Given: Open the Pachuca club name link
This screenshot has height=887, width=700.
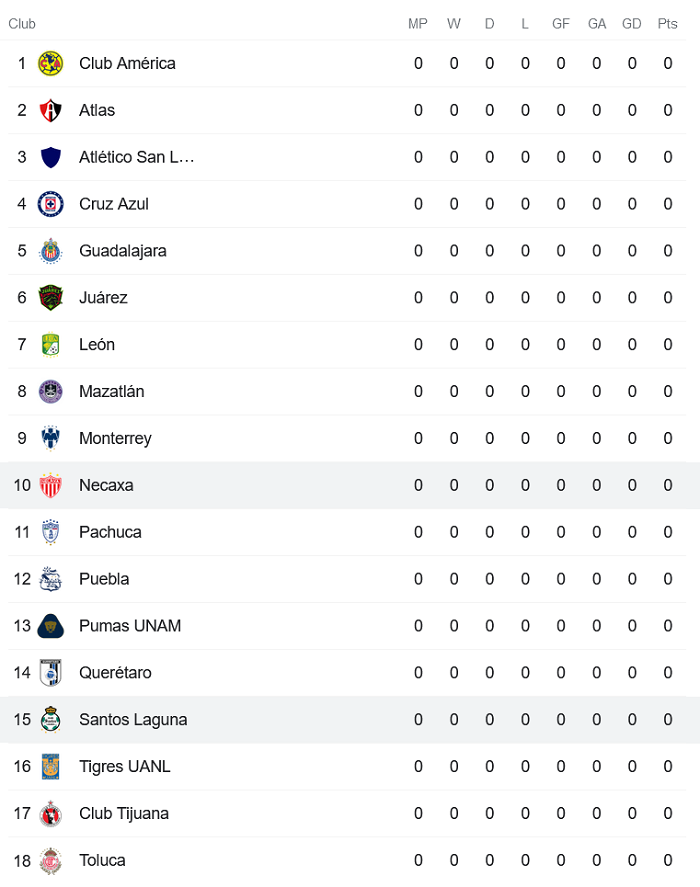Looking at the screenshot, I should [110, 532].
